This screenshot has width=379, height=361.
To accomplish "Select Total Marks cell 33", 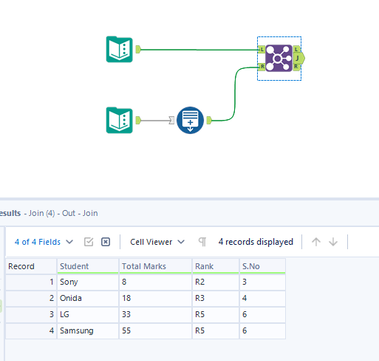I will (x=155, y=314).
